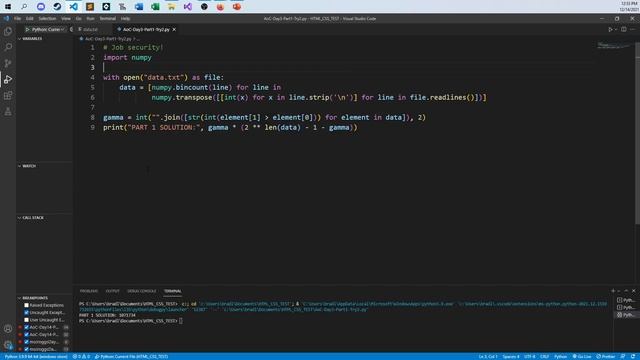Screen dimensions: 640x360
Task: Split the editor to the right
Action: coord(624,29)
